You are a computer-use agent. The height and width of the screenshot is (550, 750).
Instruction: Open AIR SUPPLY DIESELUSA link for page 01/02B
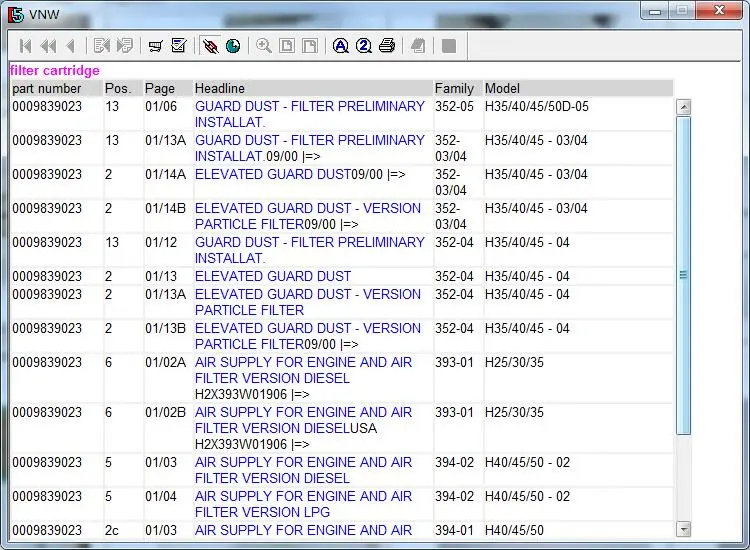pos(303,420)
